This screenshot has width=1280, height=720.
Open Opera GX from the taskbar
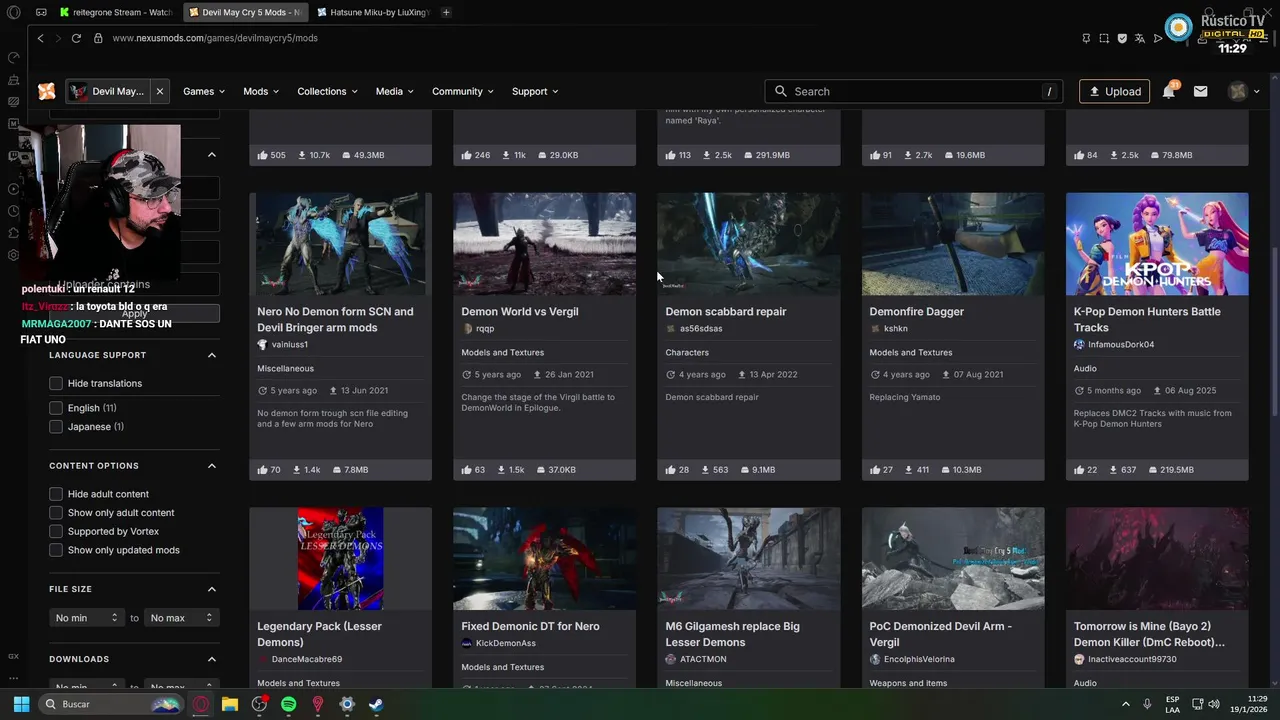(201, 704)
